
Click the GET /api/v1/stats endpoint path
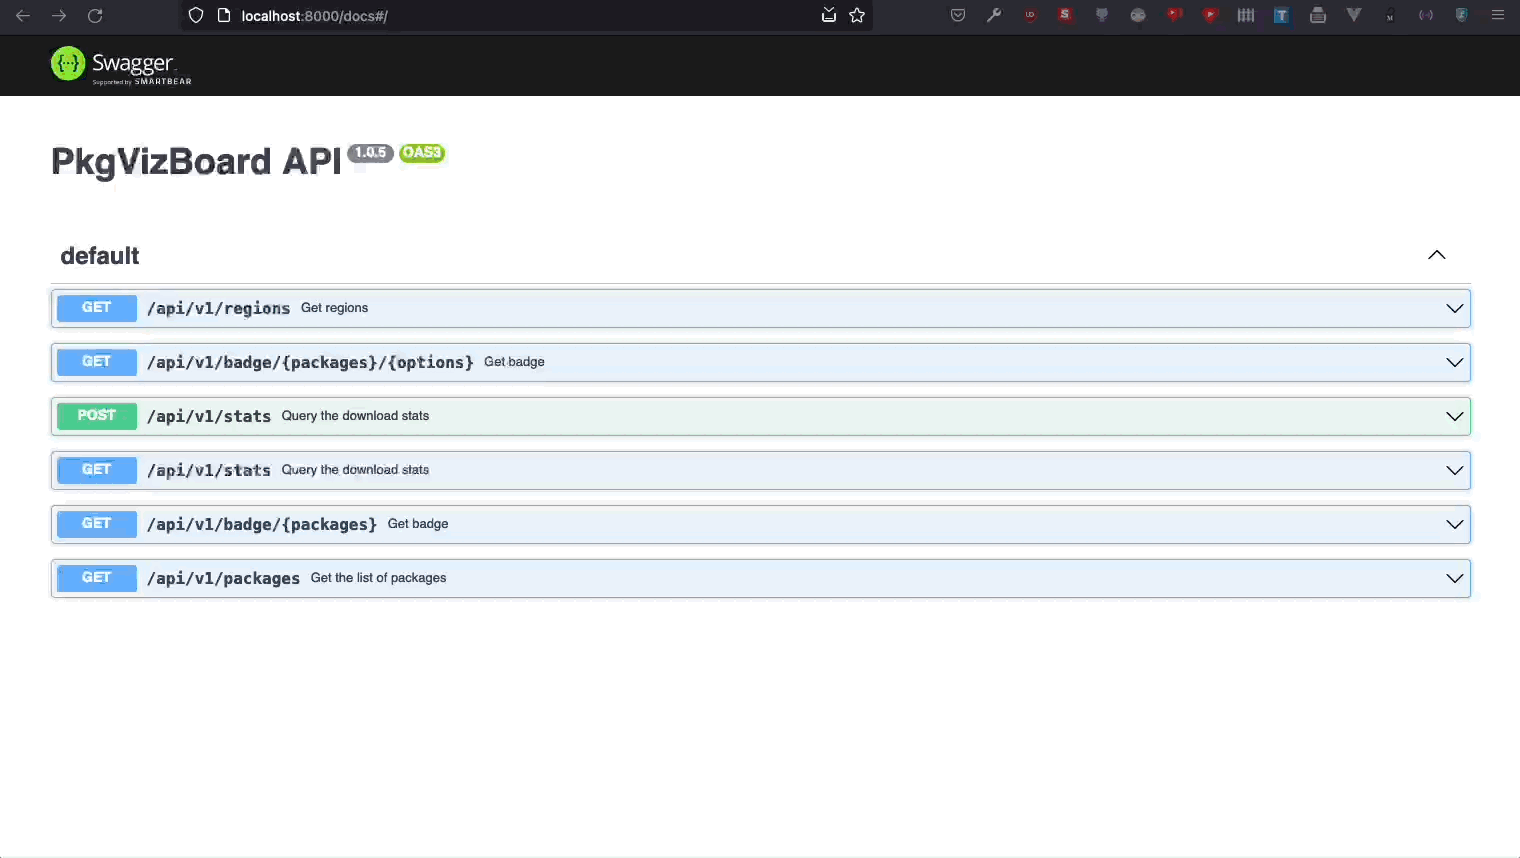click(x=209, y=470)
